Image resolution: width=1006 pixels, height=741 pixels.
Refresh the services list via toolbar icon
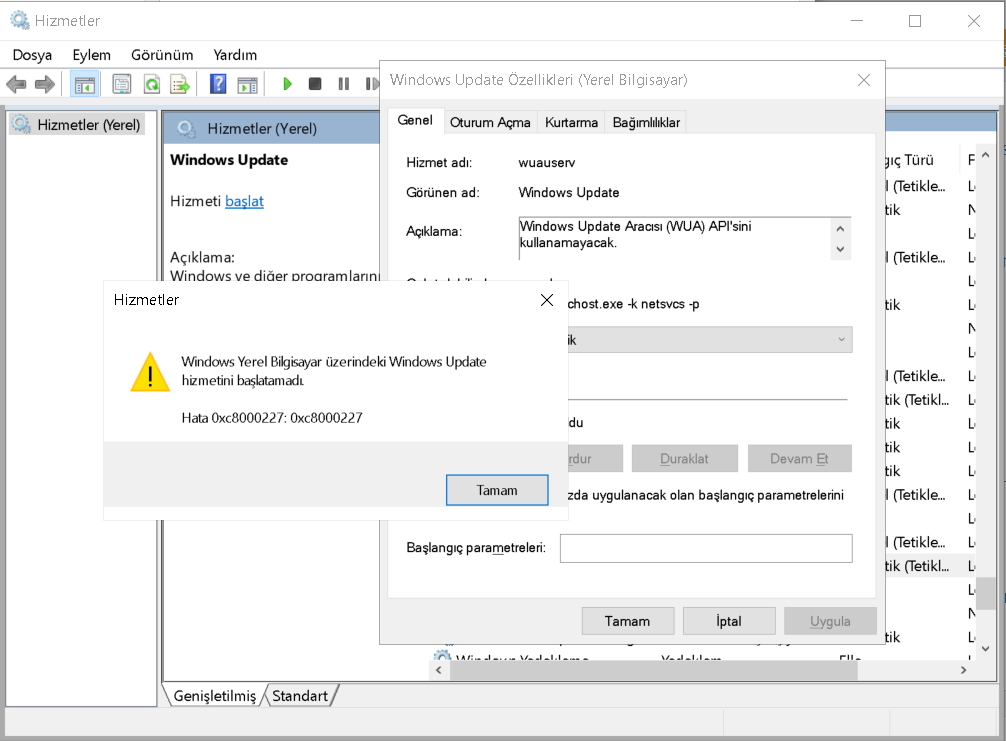point(152,84)
